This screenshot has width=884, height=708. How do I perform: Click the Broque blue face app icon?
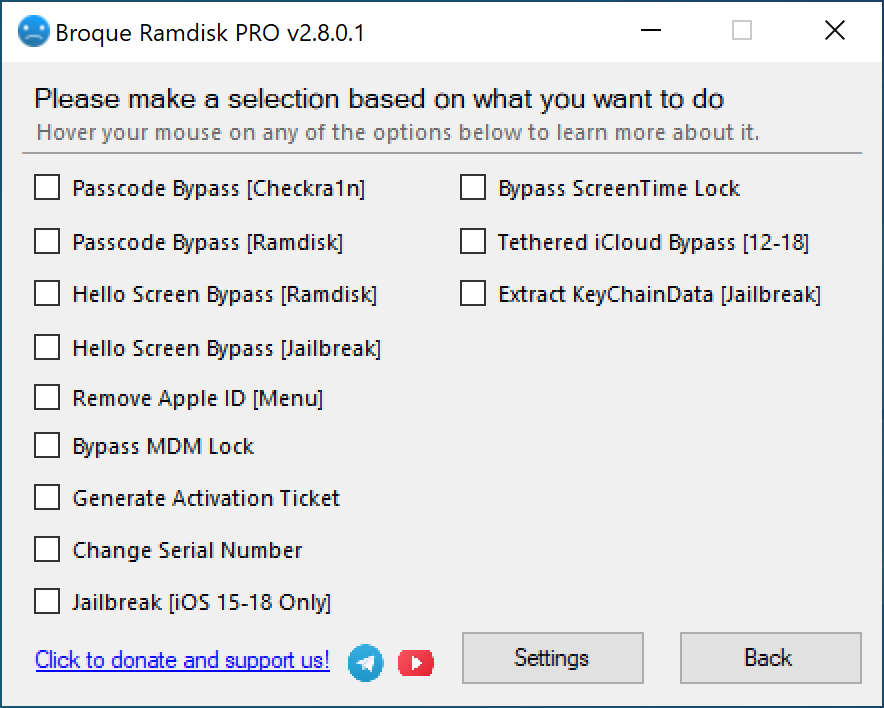click(34, 32)
